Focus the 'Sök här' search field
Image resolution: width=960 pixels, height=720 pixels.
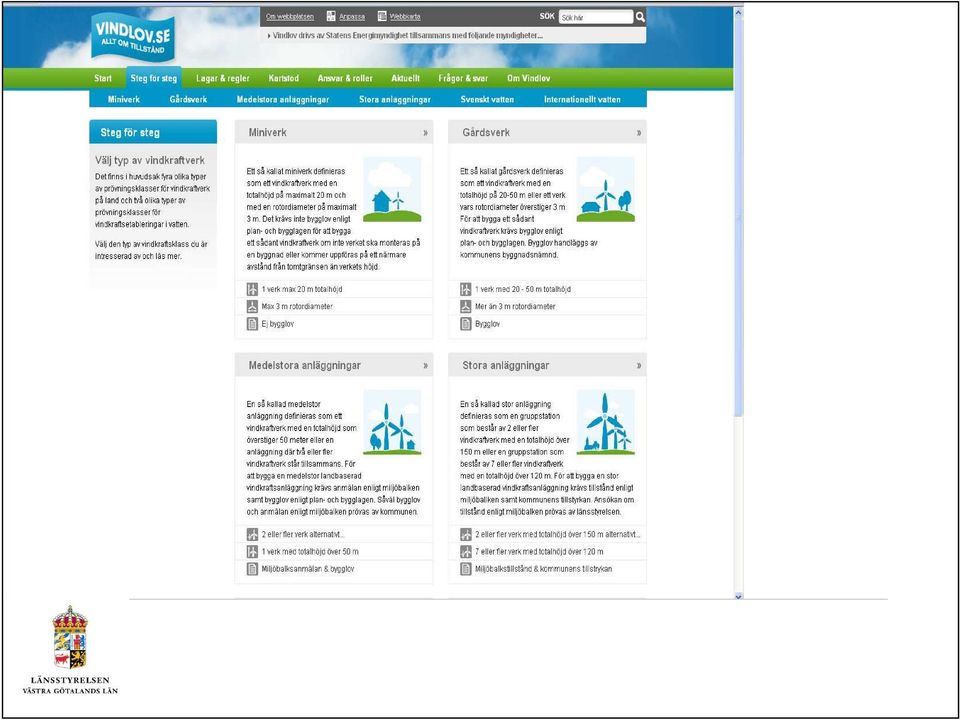[x=596, y=17]
